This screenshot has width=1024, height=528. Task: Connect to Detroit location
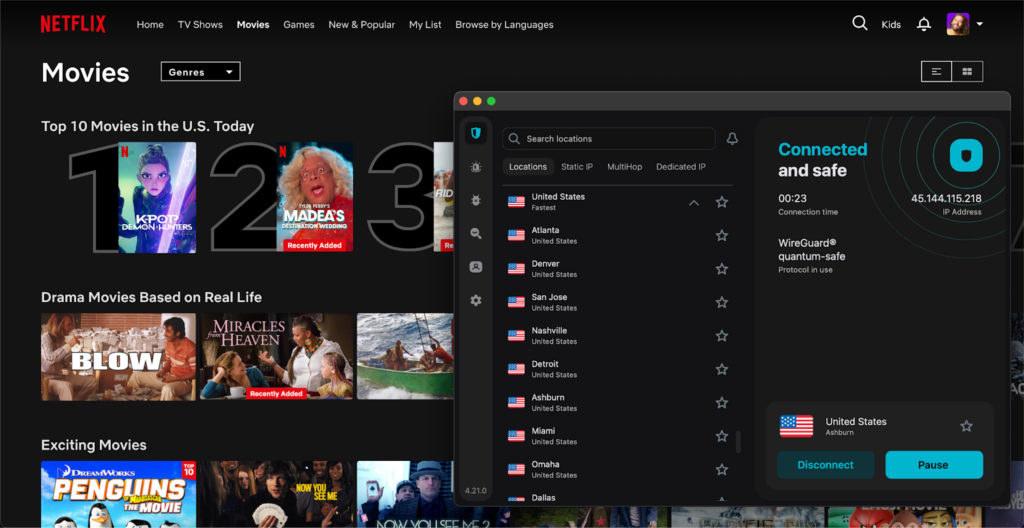(x=617, y=369)
